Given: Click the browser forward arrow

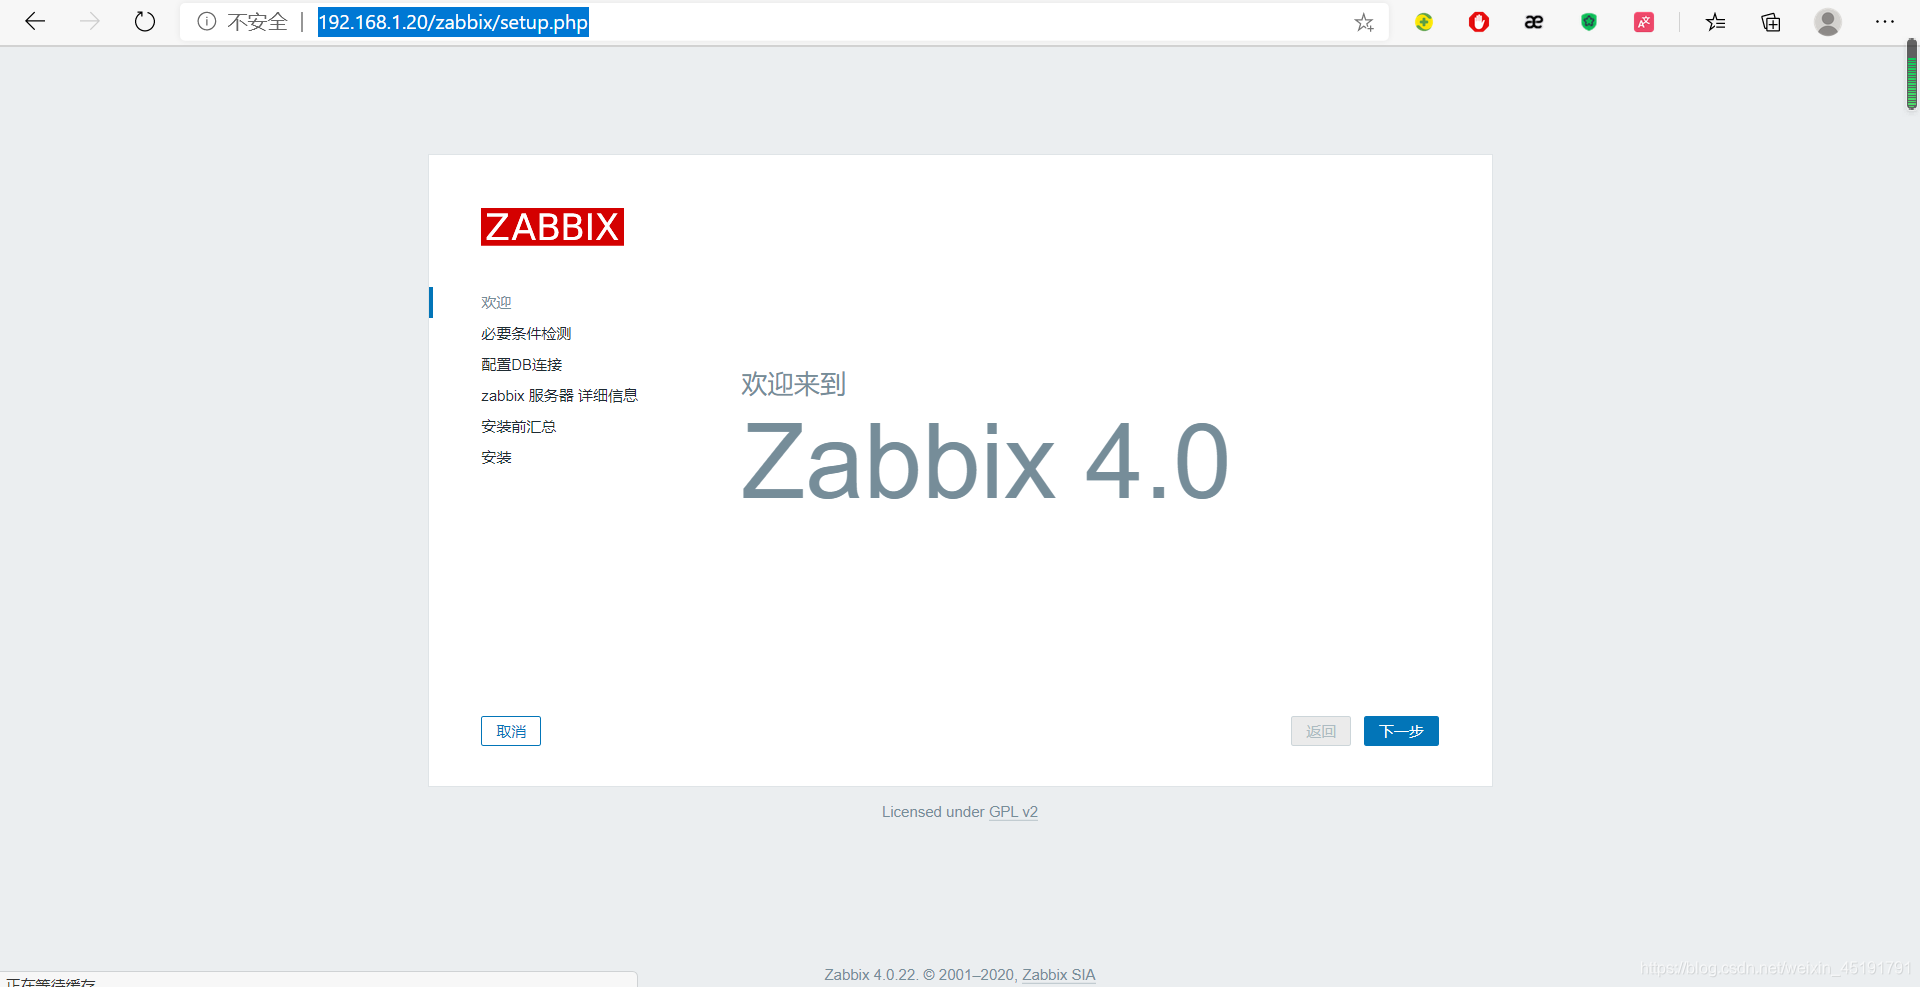Looking at the screenshot, I should [x=90, y=21].
